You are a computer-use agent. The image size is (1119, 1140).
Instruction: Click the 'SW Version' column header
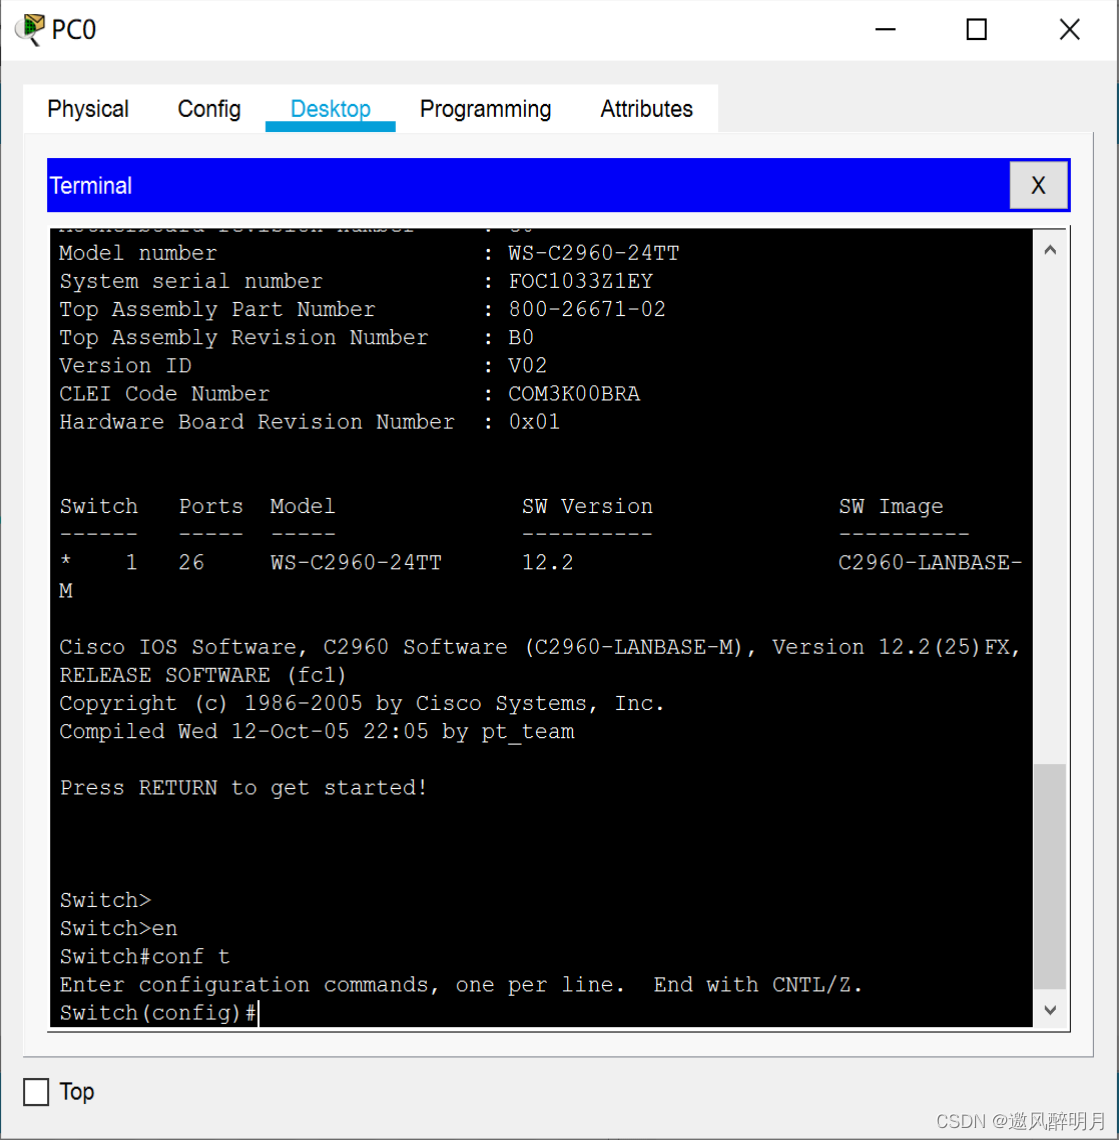[587, 506]
